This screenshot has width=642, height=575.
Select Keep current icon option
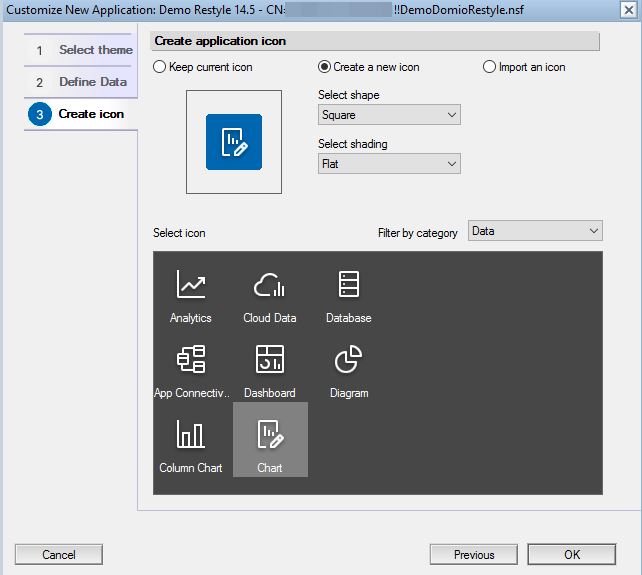click(x=203, y=67)
